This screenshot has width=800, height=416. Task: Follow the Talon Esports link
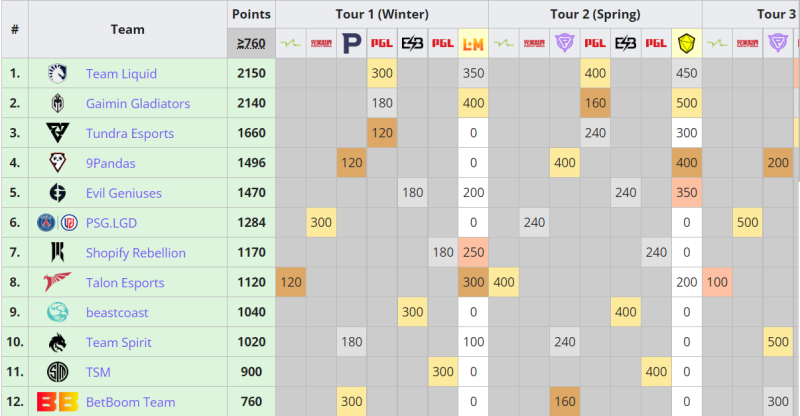(x=125, y=283)
